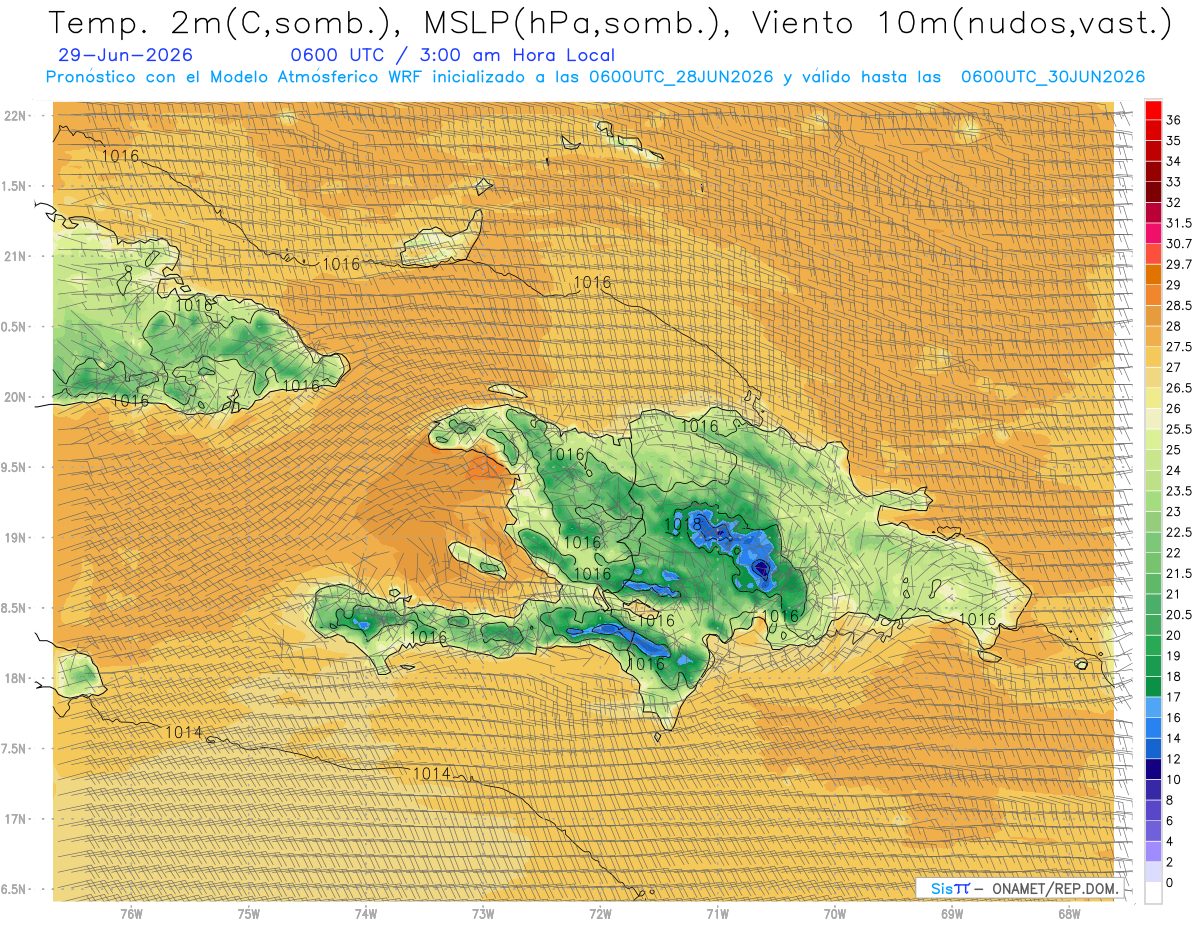The width and height of the screenshot is (1200, 927).
Task: Click the '0600 UTC / 3:00 am Hora Local' text
Action: tap(452, 56)
